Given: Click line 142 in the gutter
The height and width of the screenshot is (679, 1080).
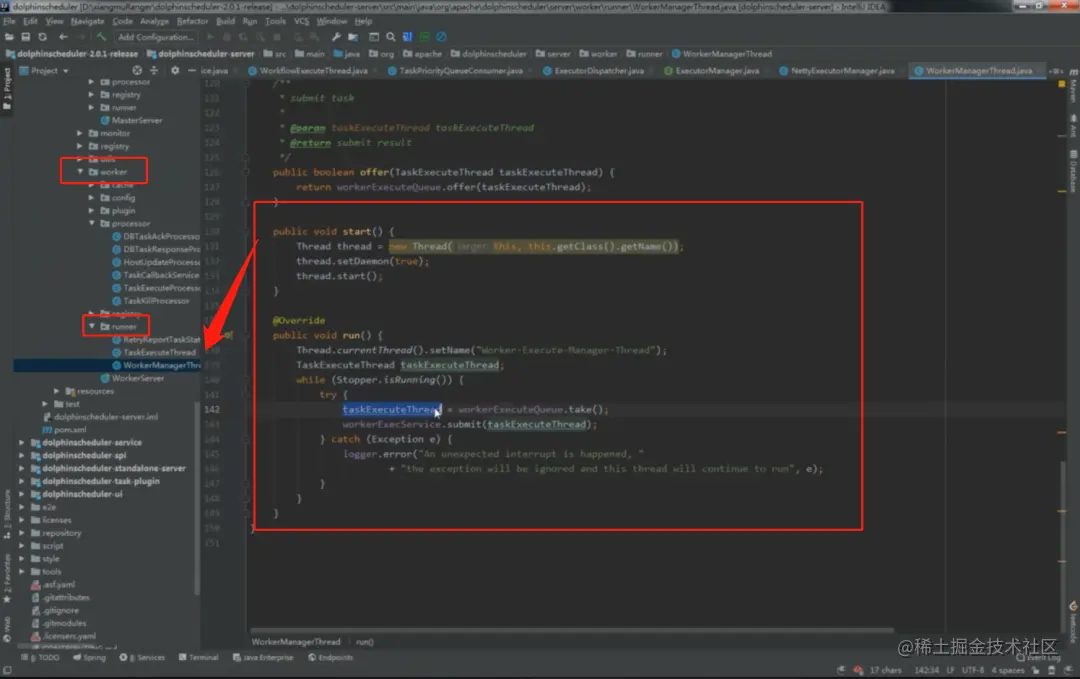Looking at the screenshot, I should 212,409.
